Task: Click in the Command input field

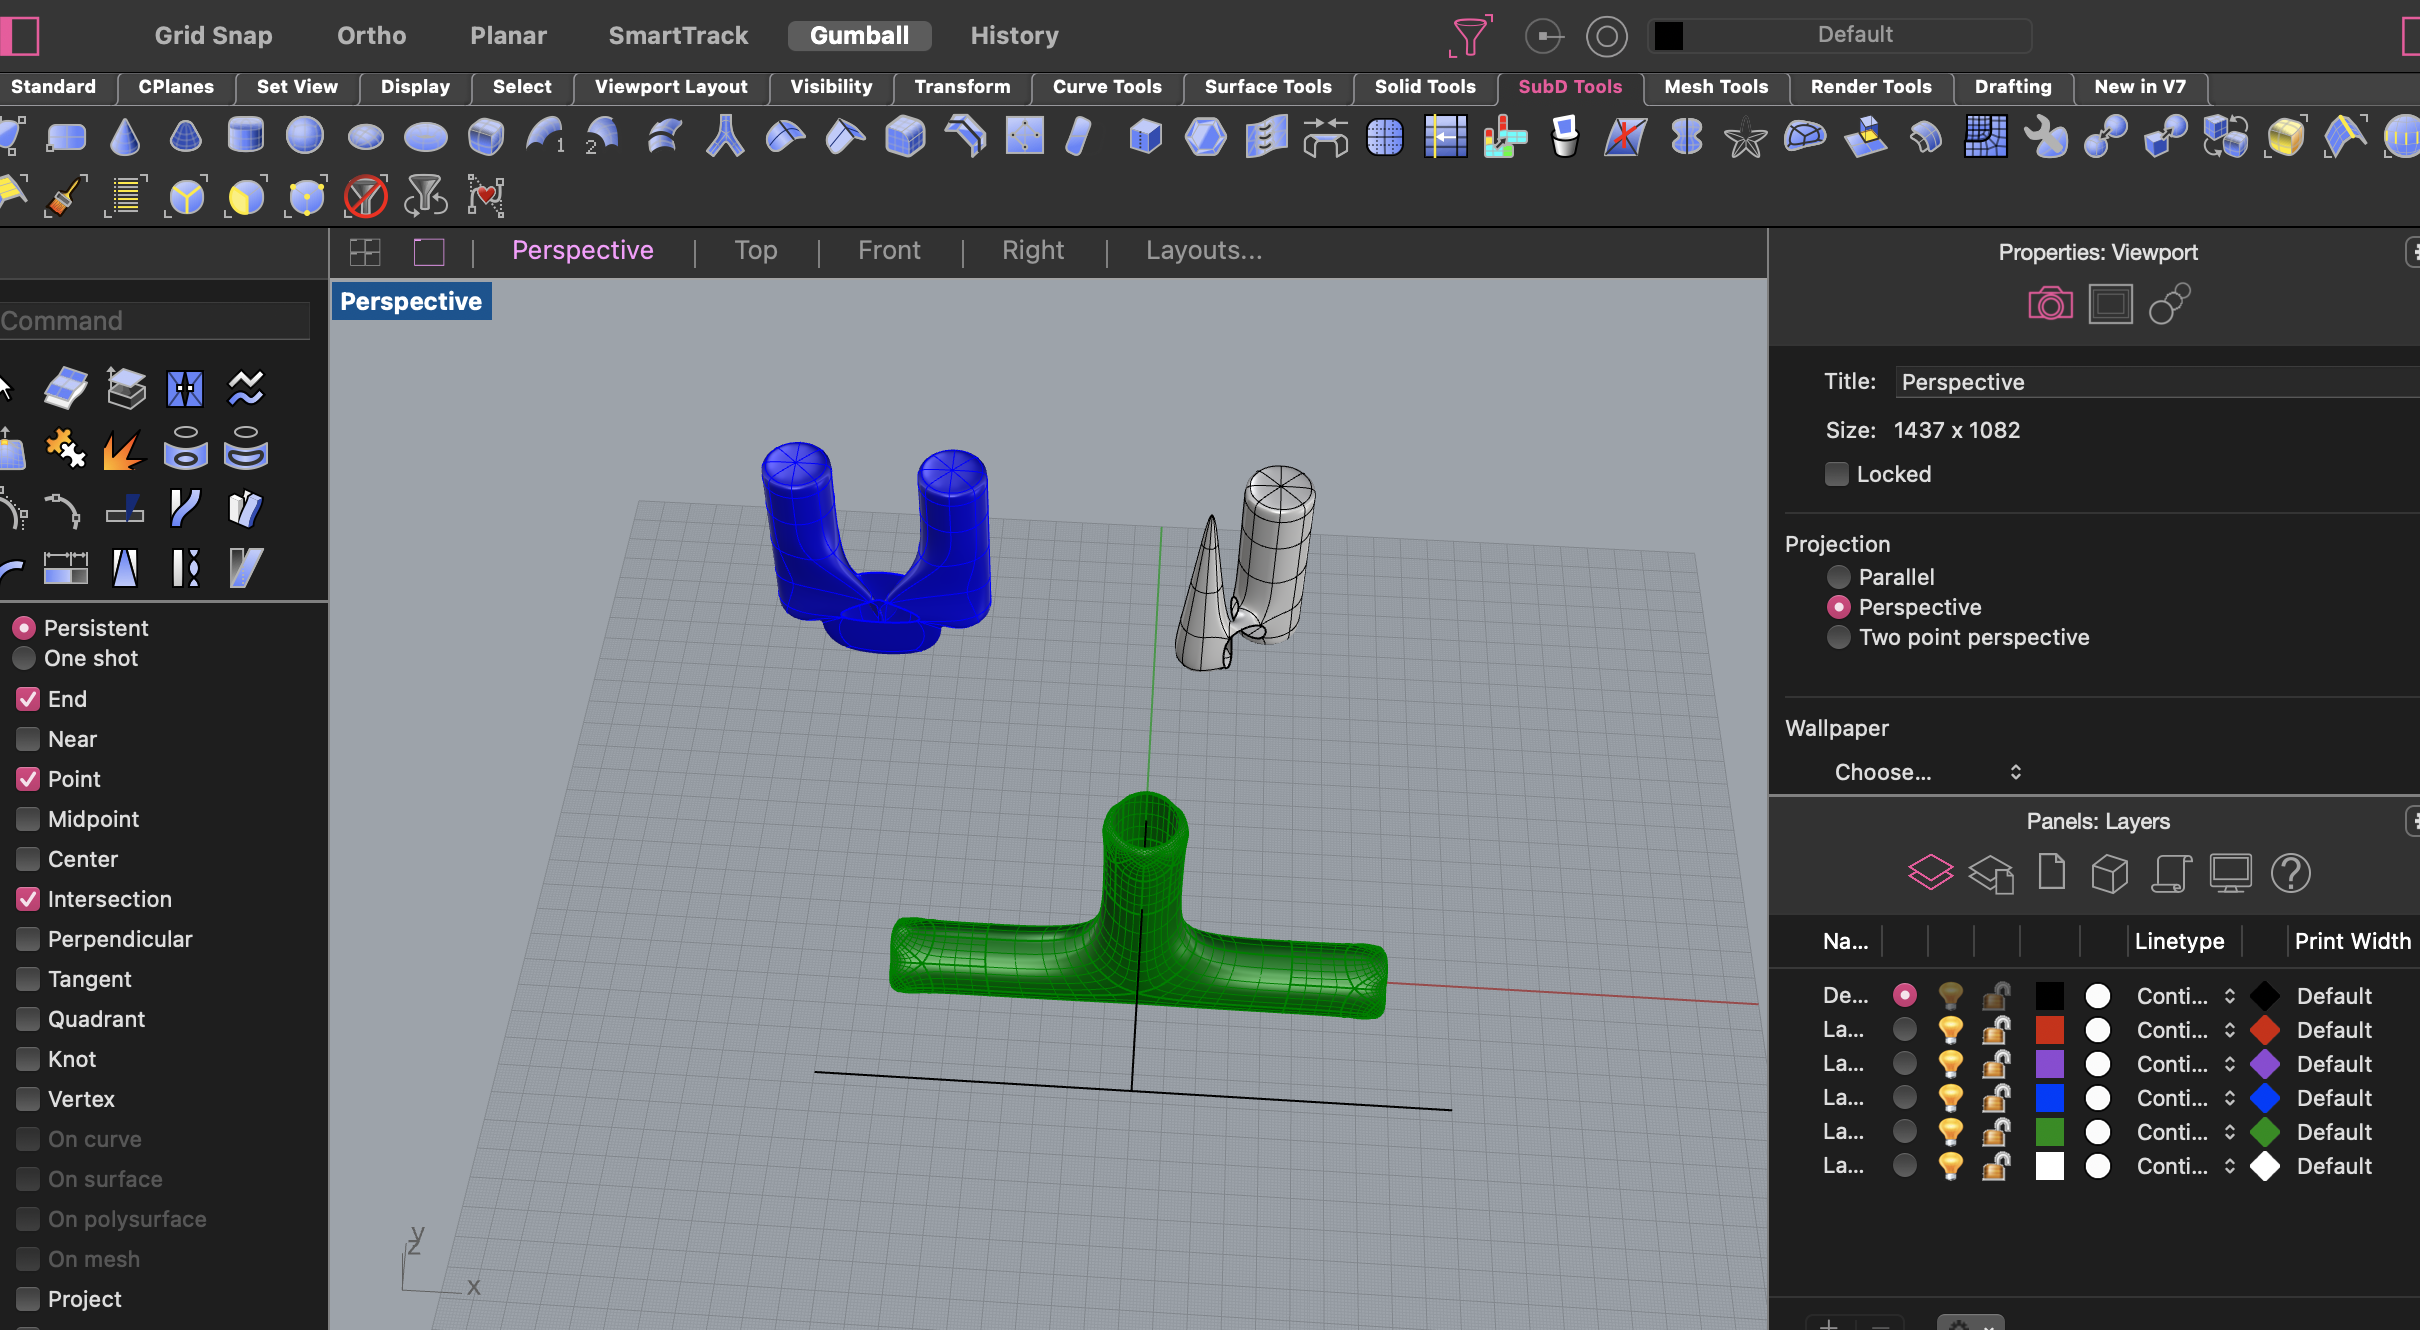Action: coord(155,321)
